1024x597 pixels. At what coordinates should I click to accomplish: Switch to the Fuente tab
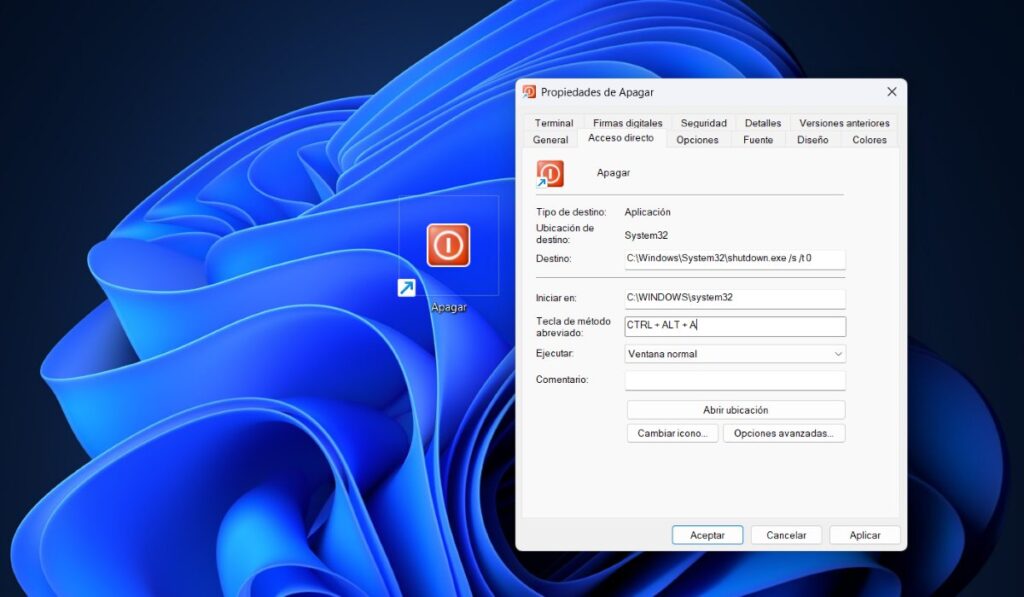tap(758, 139)
